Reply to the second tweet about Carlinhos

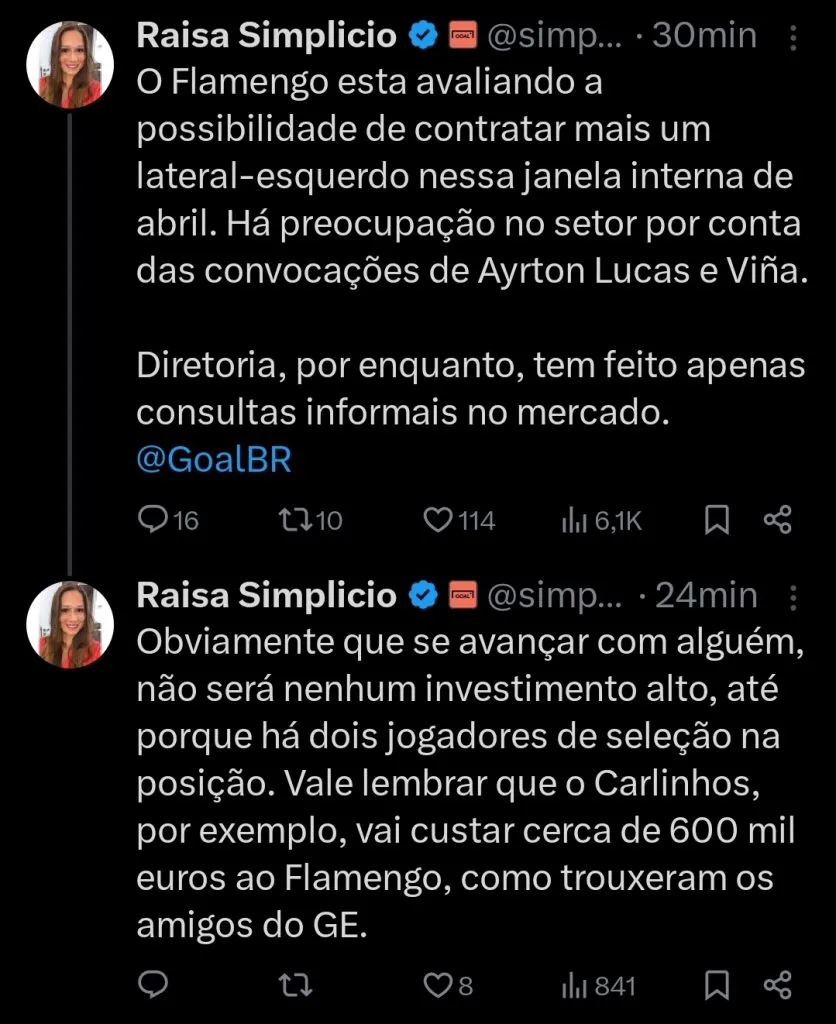point(152,986)
